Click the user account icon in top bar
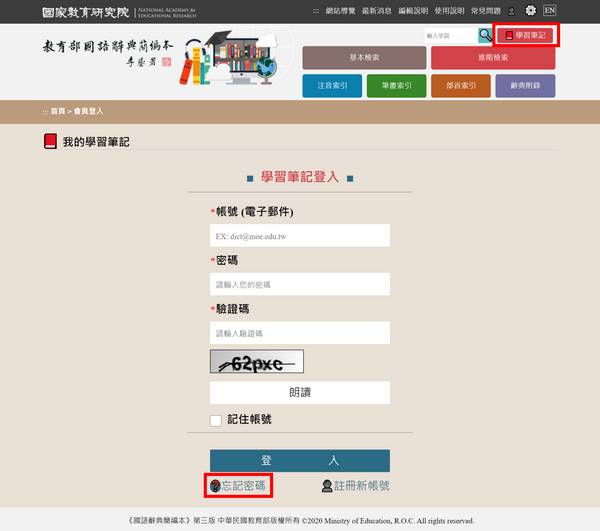 tap(511, 11)
